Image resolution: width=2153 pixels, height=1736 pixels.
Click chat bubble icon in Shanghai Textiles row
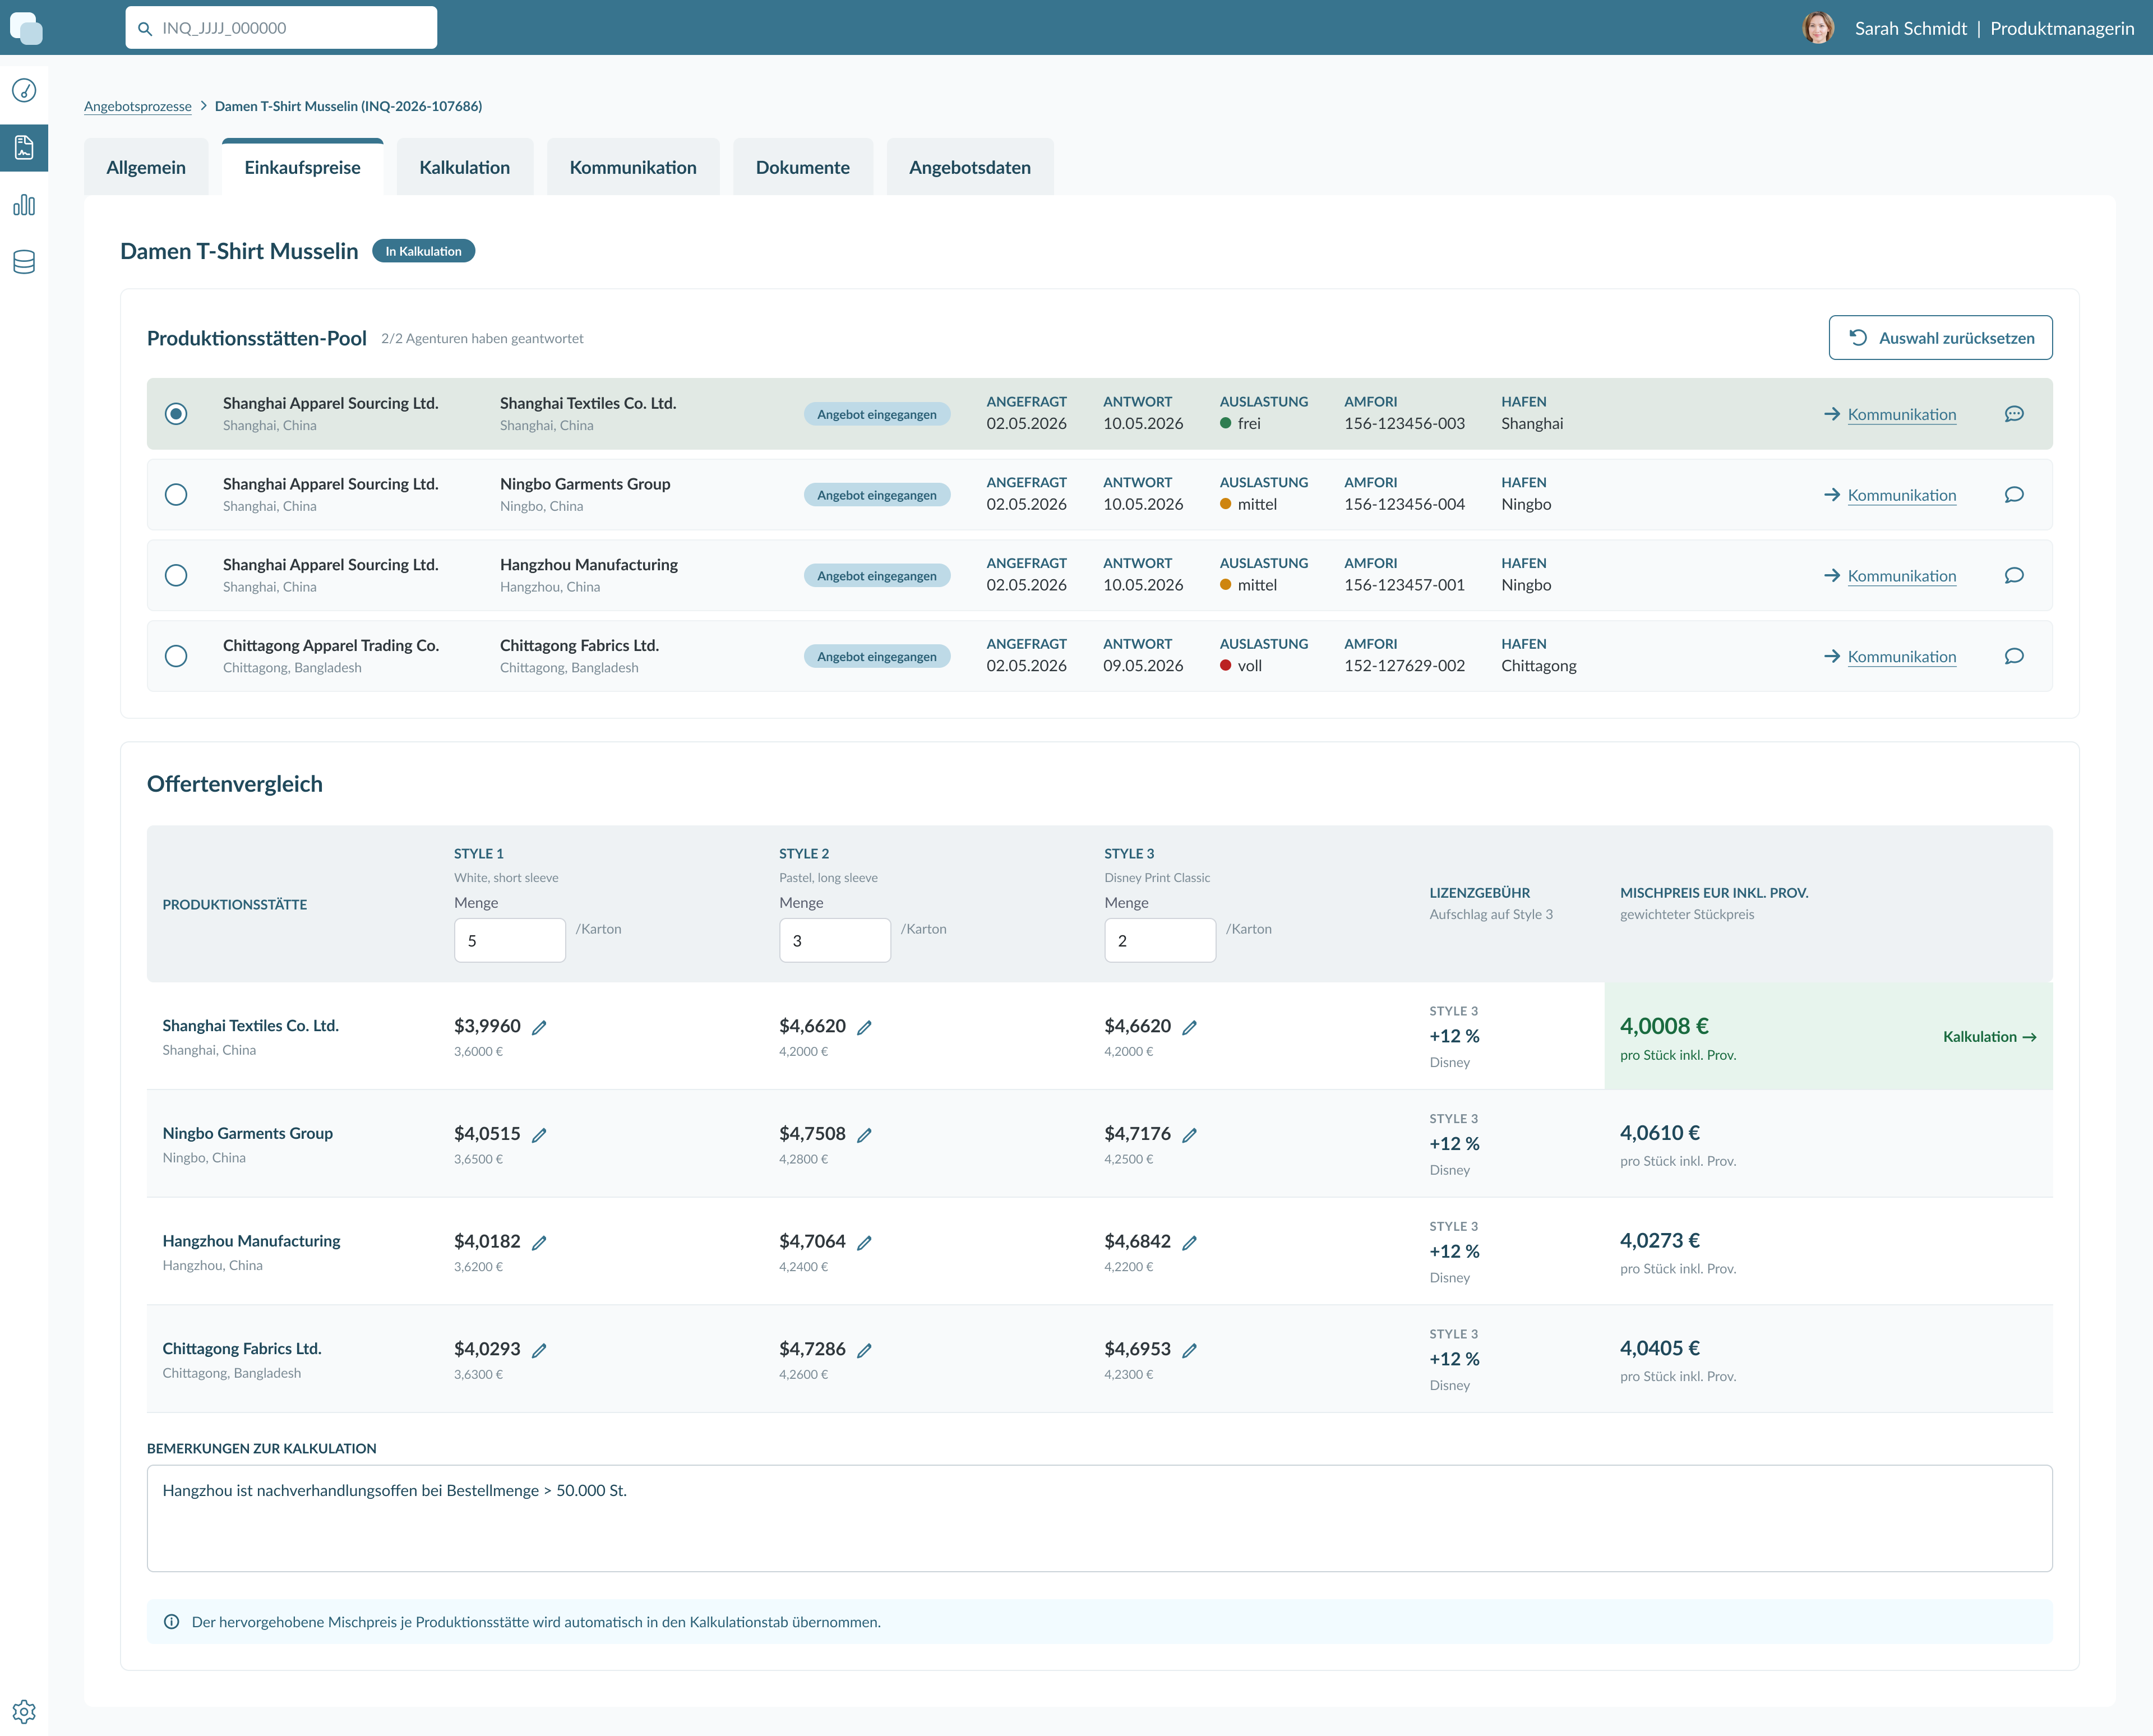2014,414
